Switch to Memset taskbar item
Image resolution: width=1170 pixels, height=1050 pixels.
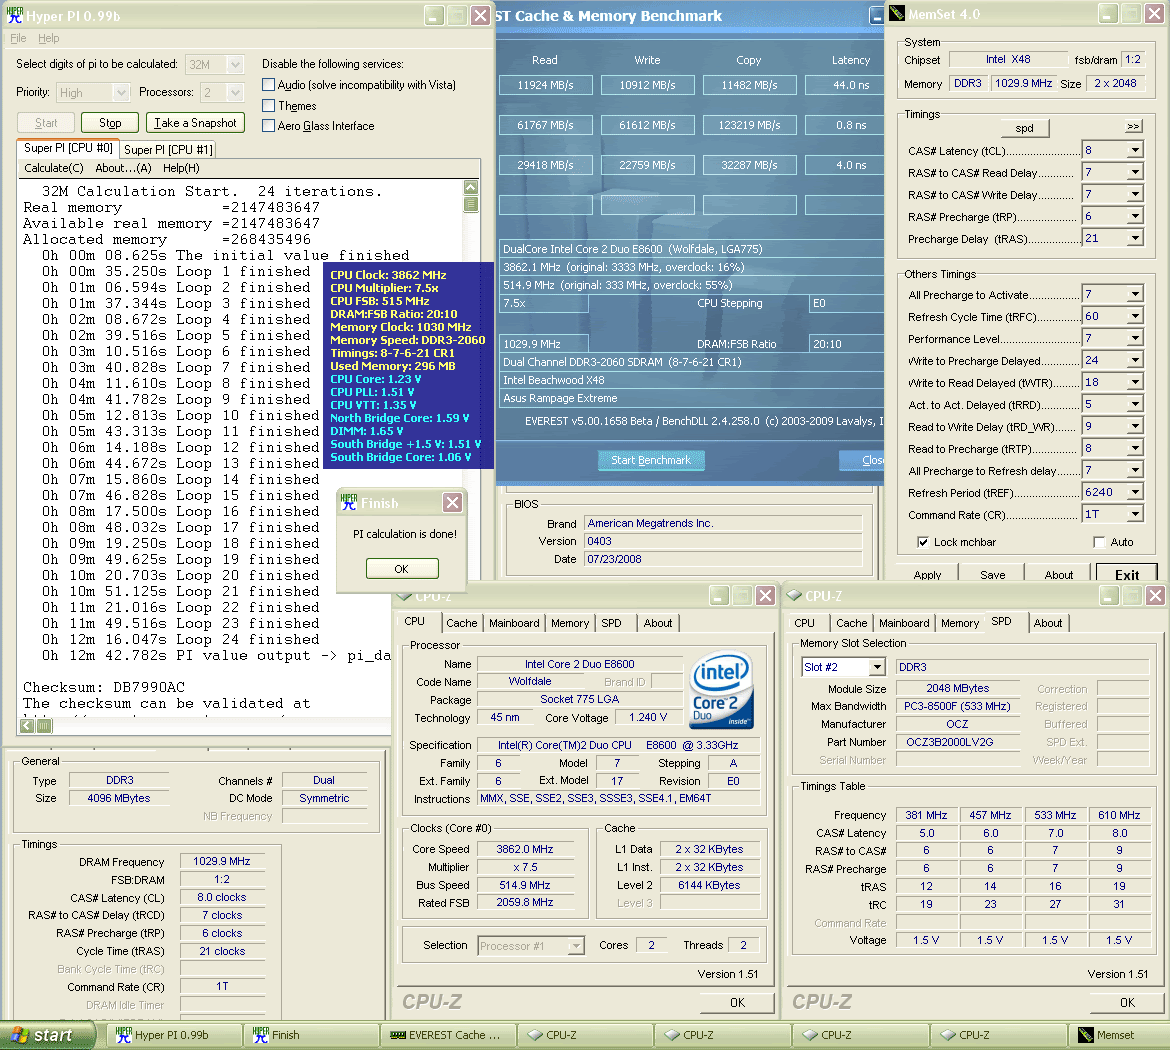(x=1119, y=1035)
